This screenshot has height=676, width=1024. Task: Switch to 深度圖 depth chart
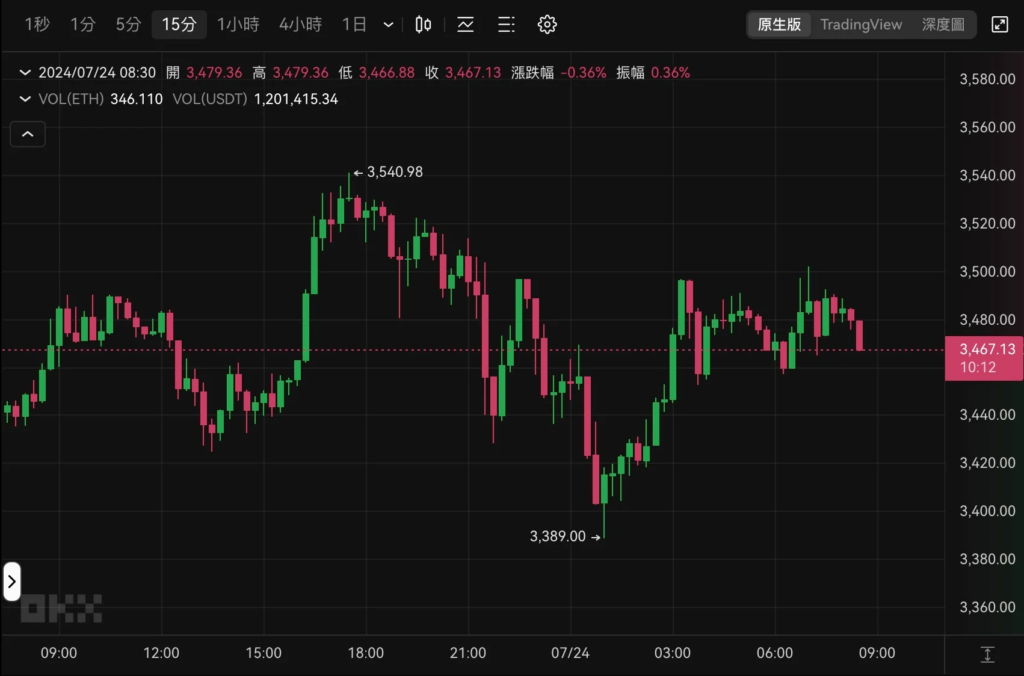click(x=943, y=25)
